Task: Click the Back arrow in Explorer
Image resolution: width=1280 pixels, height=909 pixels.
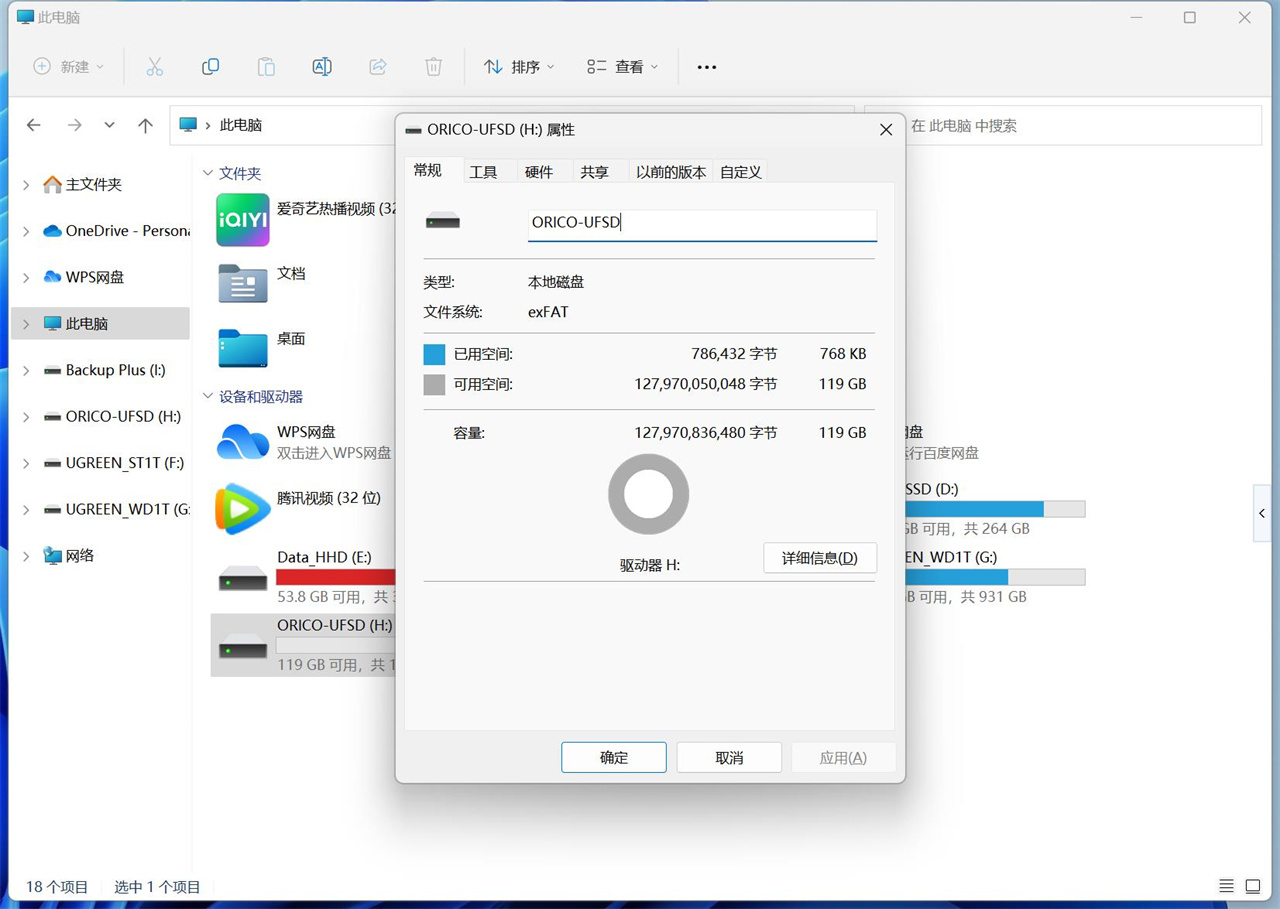Action: (34, 125)
